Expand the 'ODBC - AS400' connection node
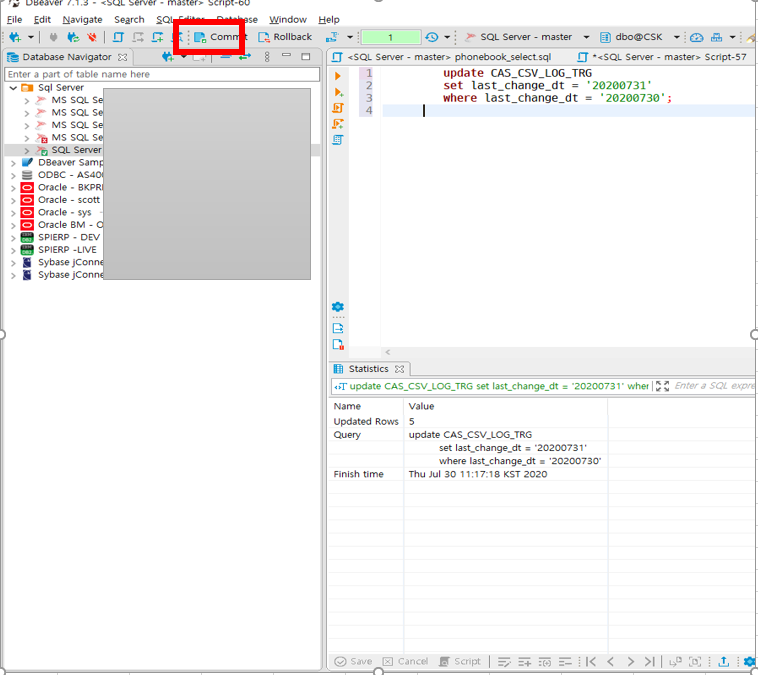Screen dimensions: 758x675 click(x=14, y=176)
